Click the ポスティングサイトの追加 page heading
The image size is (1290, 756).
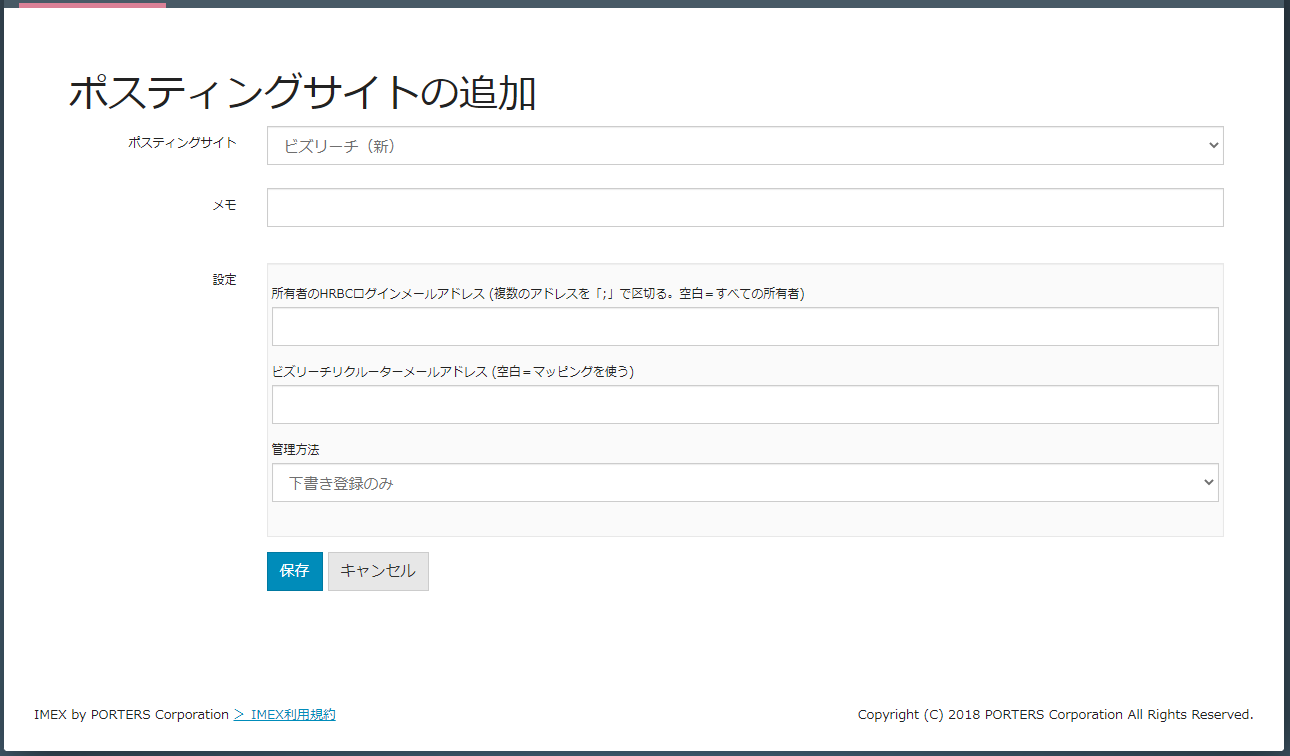coord(302,93)
